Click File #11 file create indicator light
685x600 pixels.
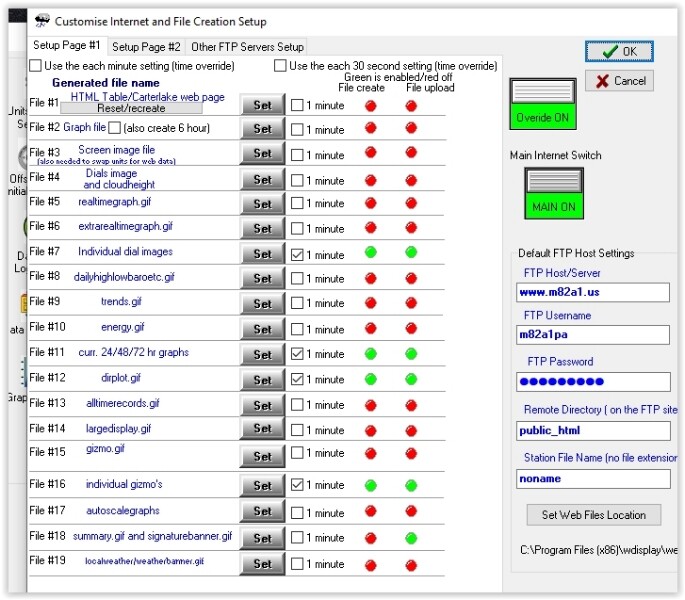tap(370, 354)
